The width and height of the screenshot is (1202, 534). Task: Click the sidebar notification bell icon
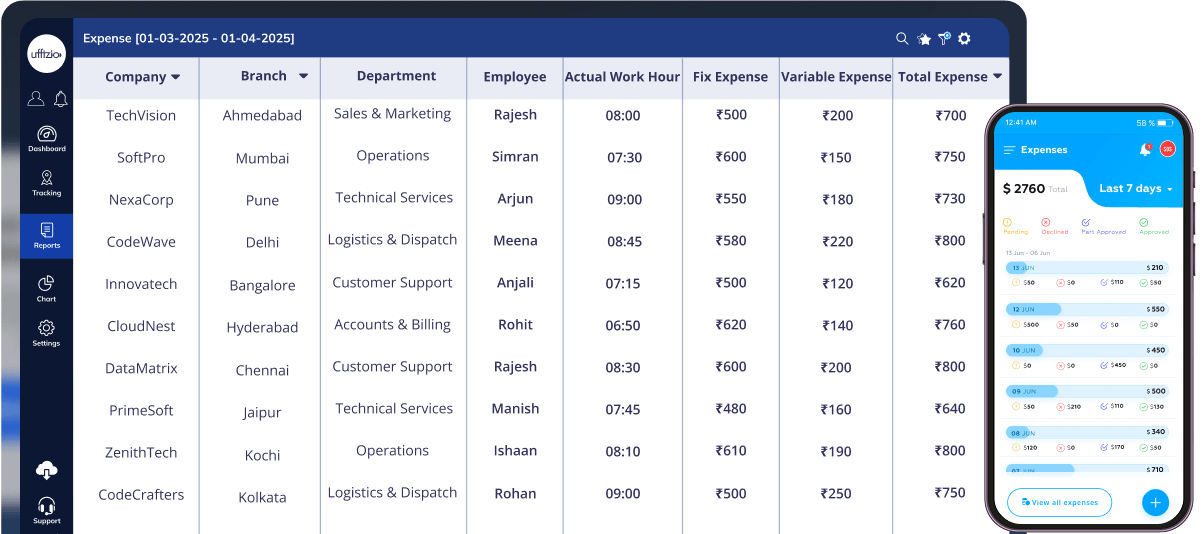60,98
